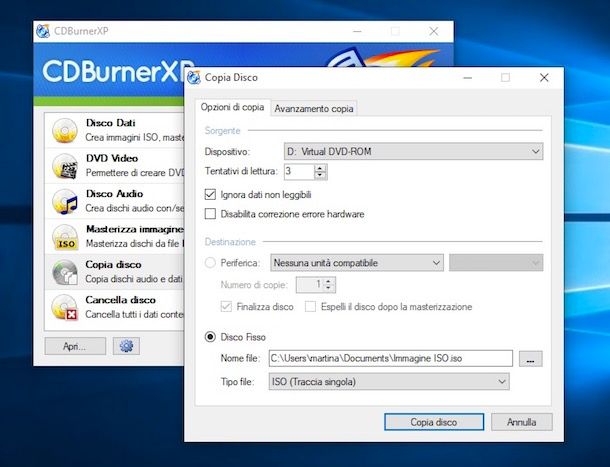Toggle Espelli il disco dopo la masterizzazione
610x467 pixels.
[310, 306]
